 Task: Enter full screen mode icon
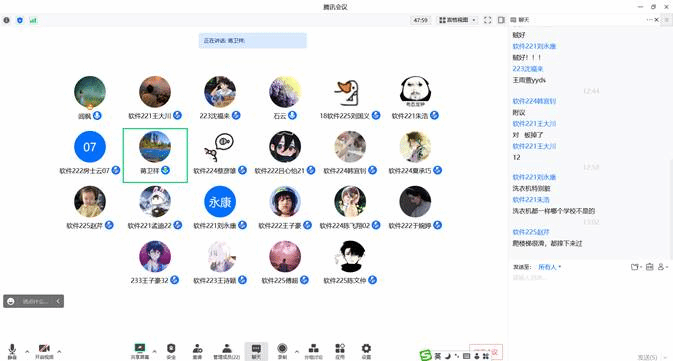point(487,20)
